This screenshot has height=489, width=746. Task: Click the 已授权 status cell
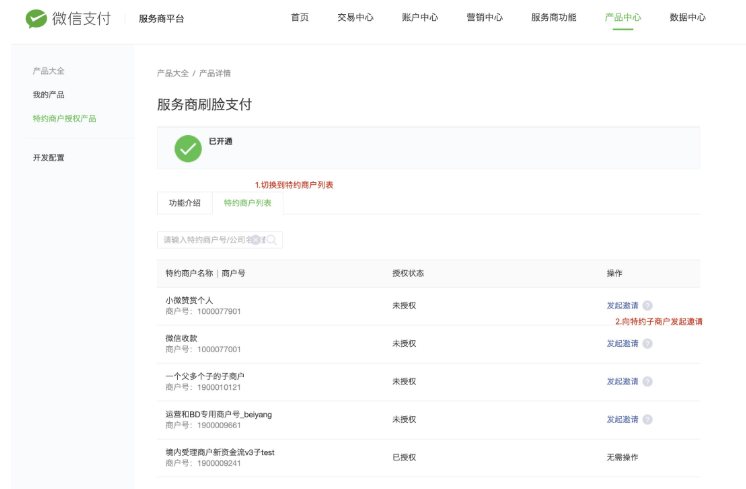(404, 458)
